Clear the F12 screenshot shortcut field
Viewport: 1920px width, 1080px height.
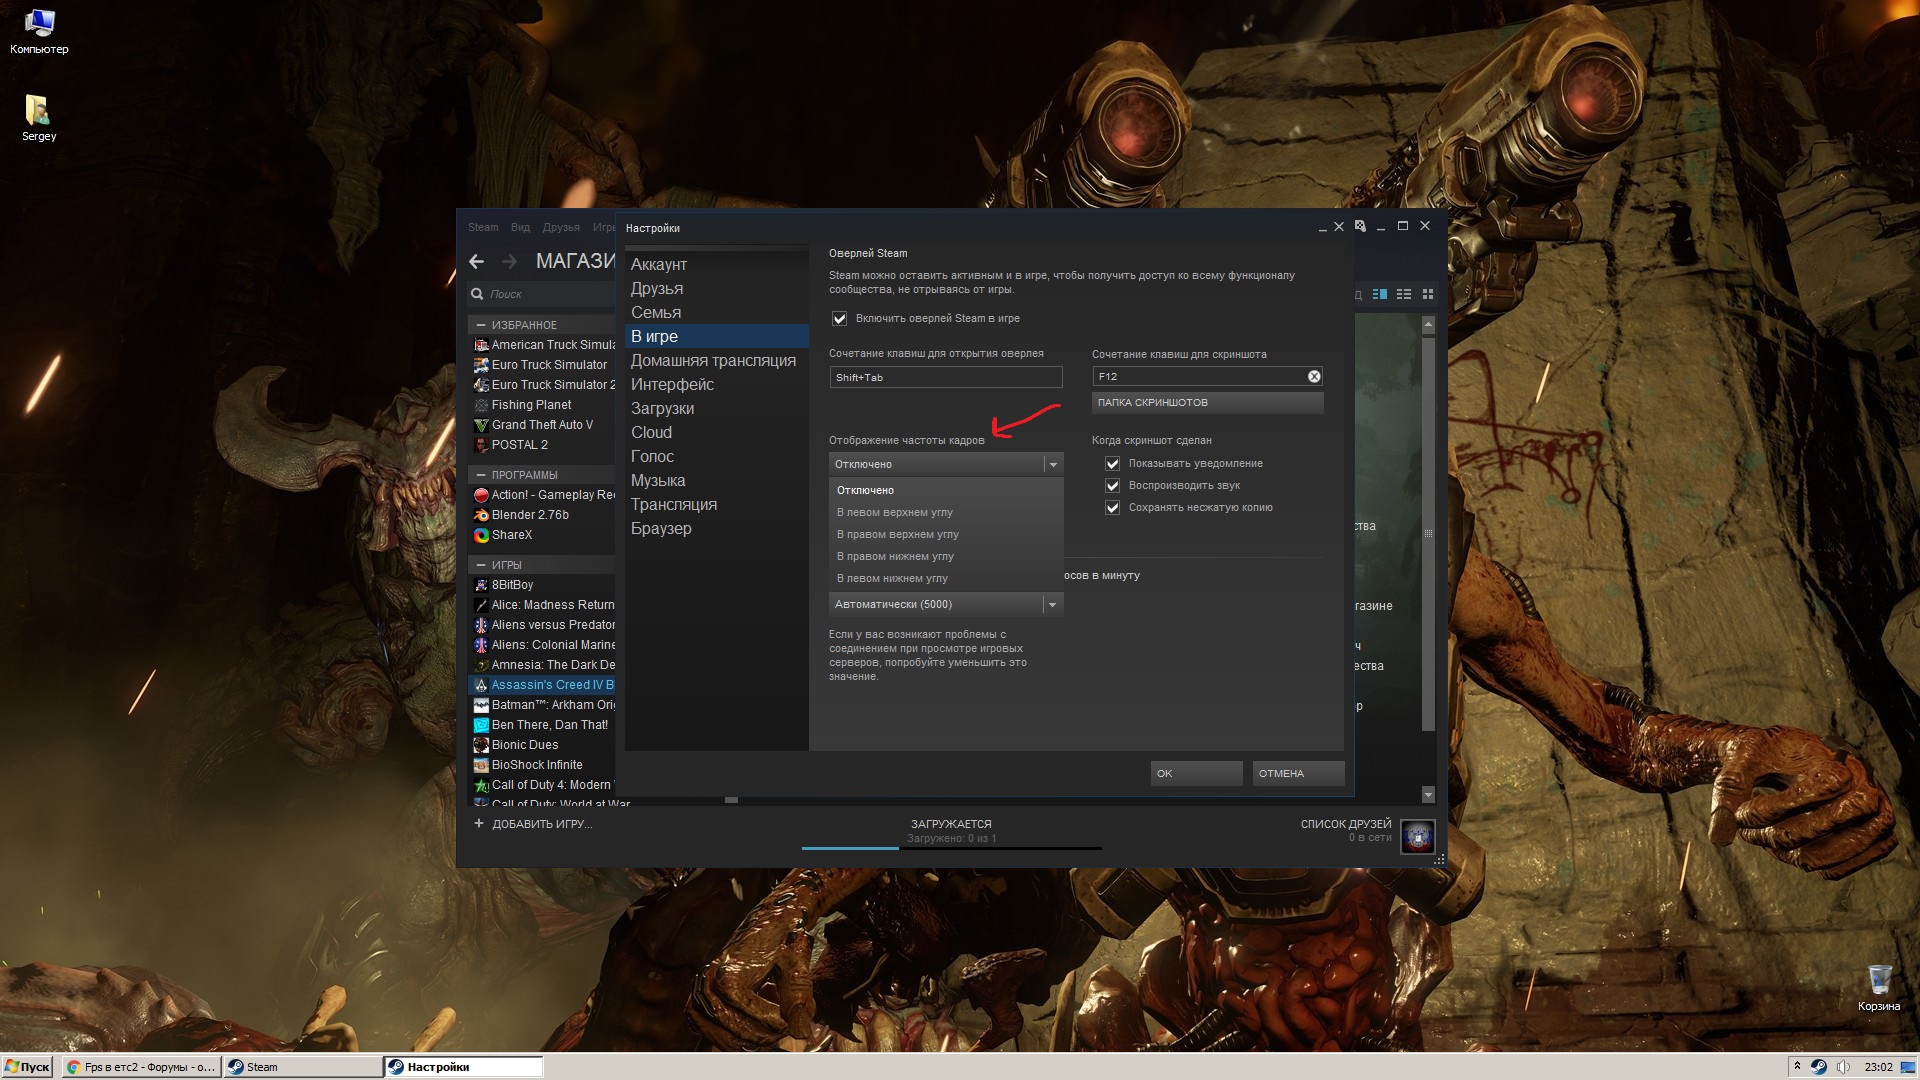tap(1314, 377)
